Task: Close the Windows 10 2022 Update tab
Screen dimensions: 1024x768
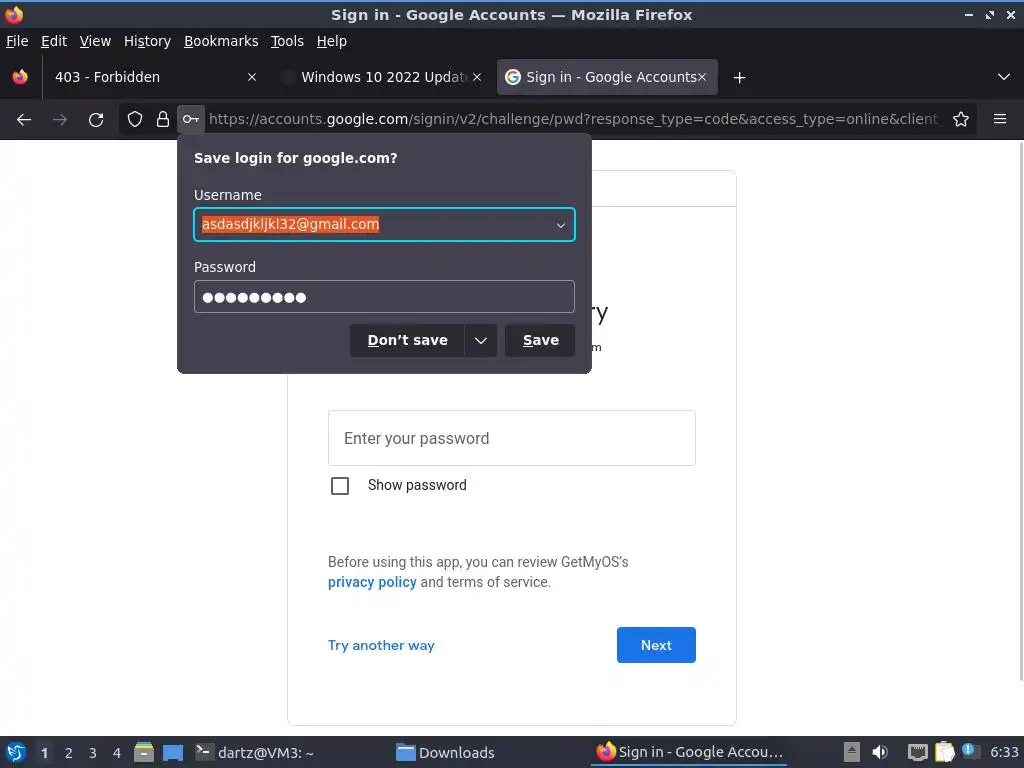Action: click(477, 77)
